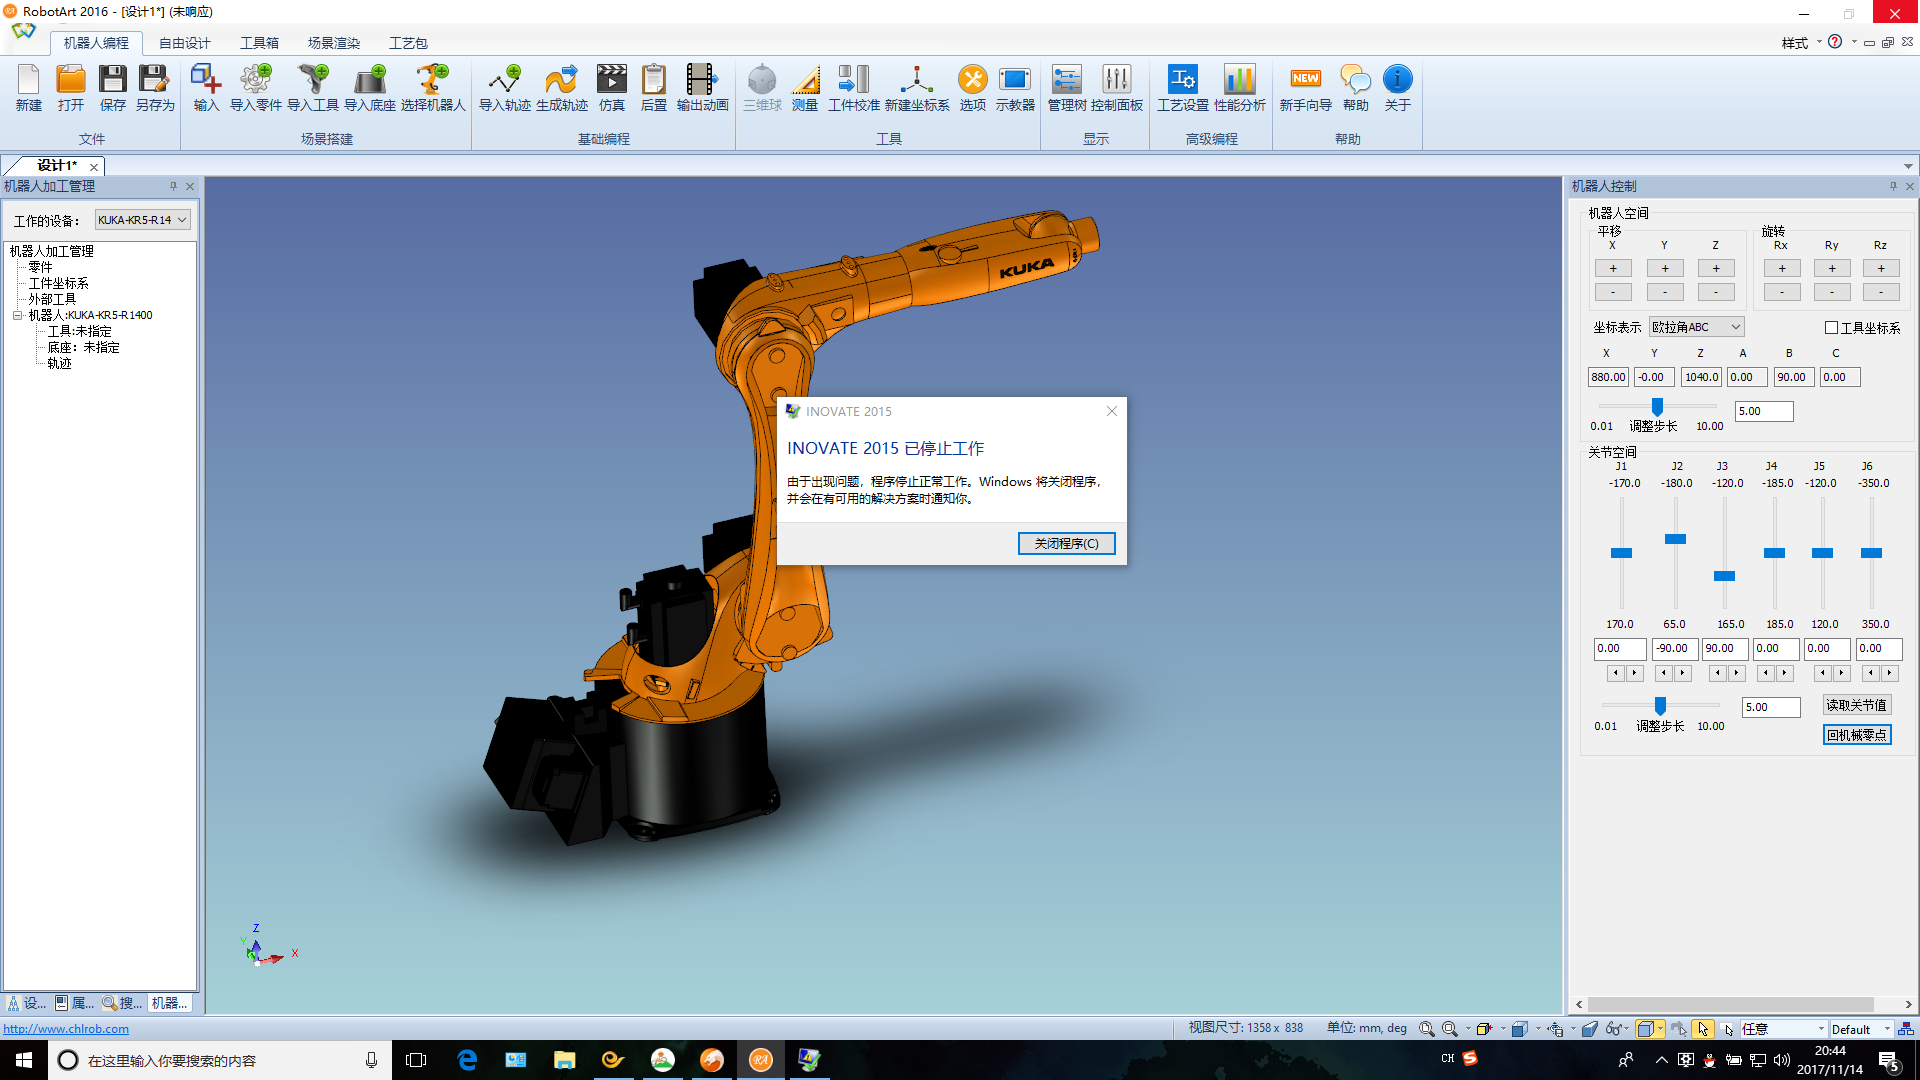The height and width of the screenshot is (1080, 1920).
Task: Import a tool with 导入工具
Action: (313, 88)
